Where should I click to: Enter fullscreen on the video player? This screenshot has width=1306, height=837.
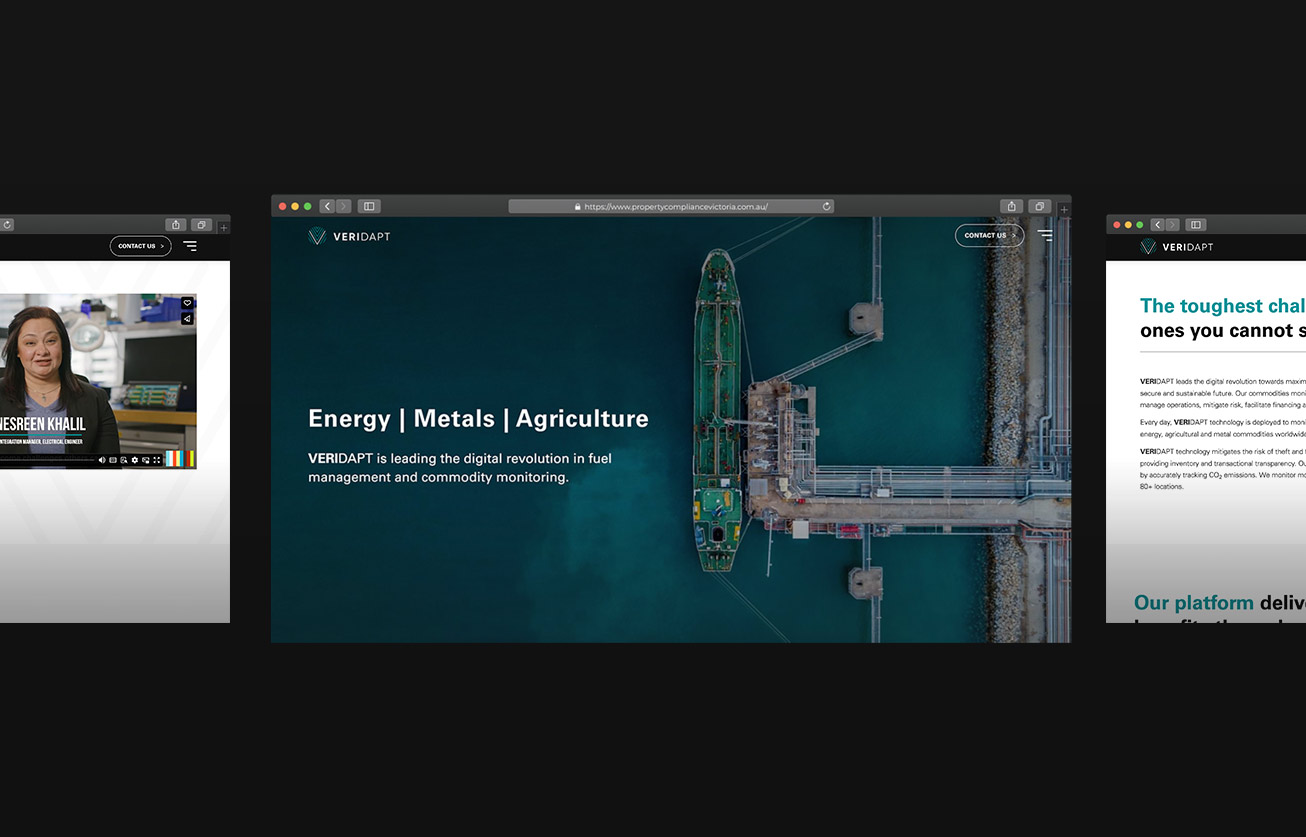157,460
